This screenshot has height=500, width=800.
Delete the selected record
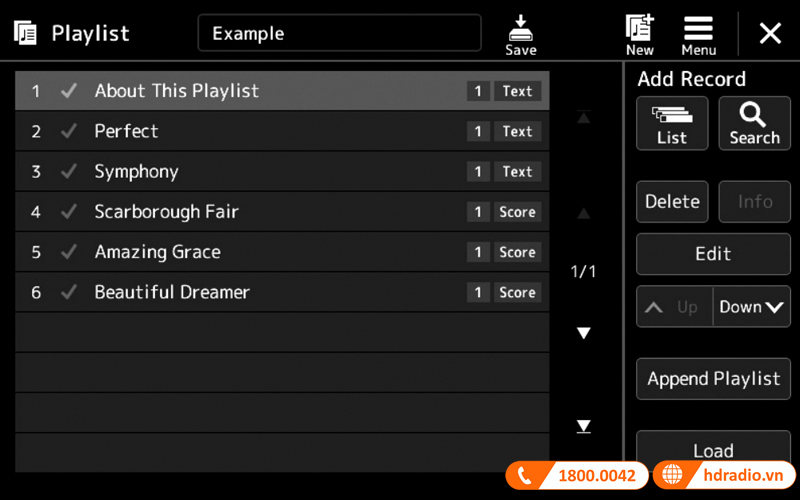point(672,202)
